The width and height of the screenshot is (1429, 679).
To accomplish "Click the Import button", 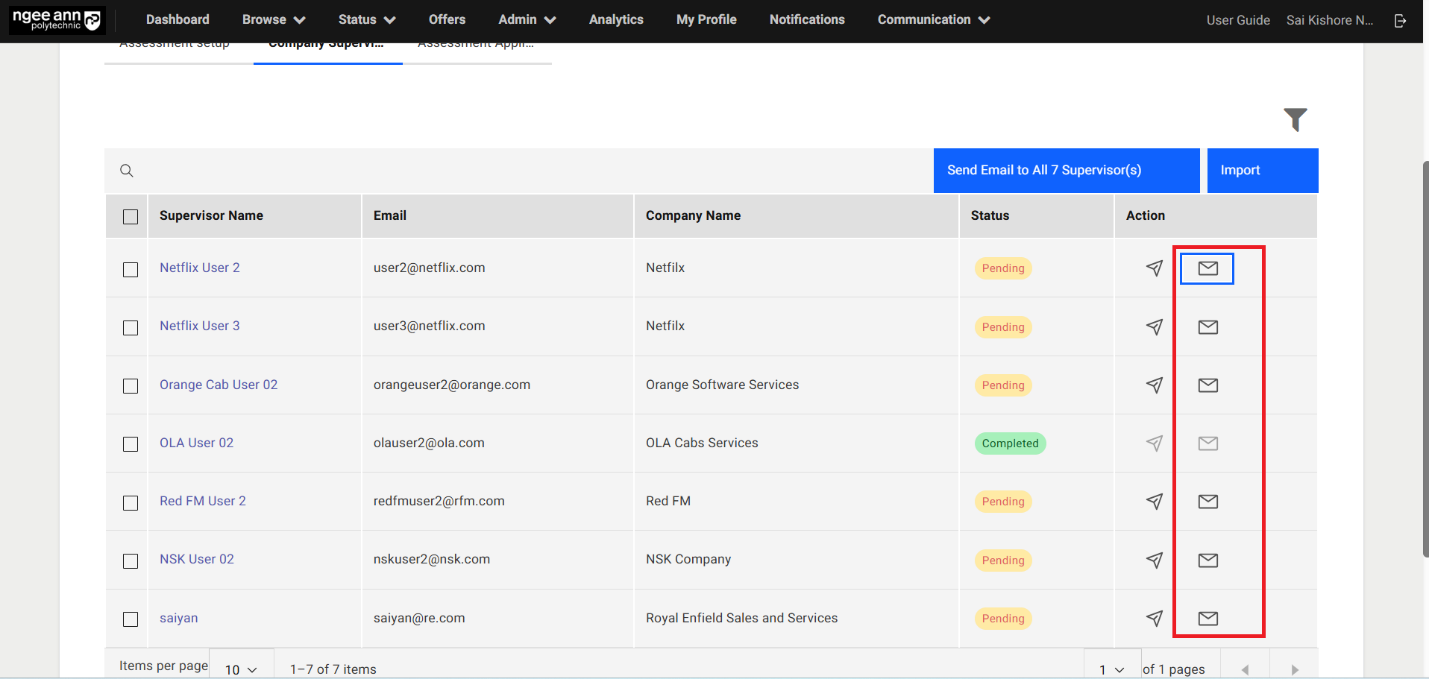I will [x=1261, y=170].
